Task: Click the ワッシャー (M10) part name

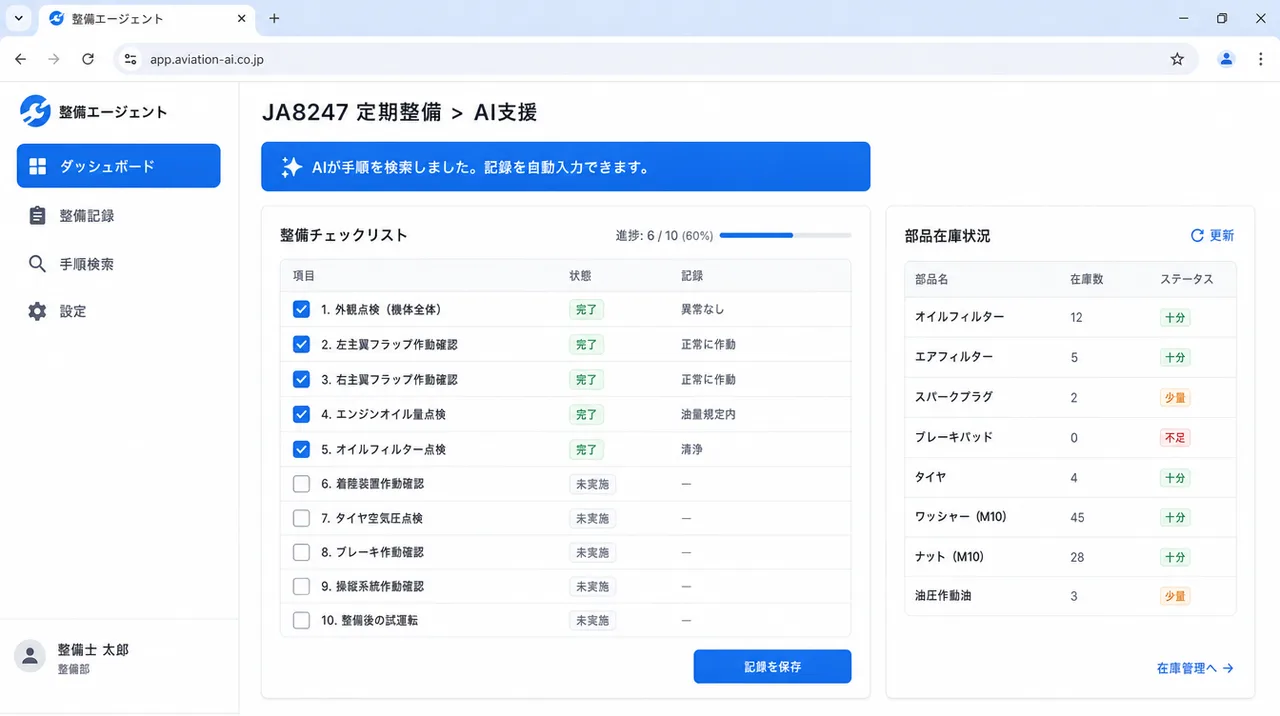Action: (960, 517)
